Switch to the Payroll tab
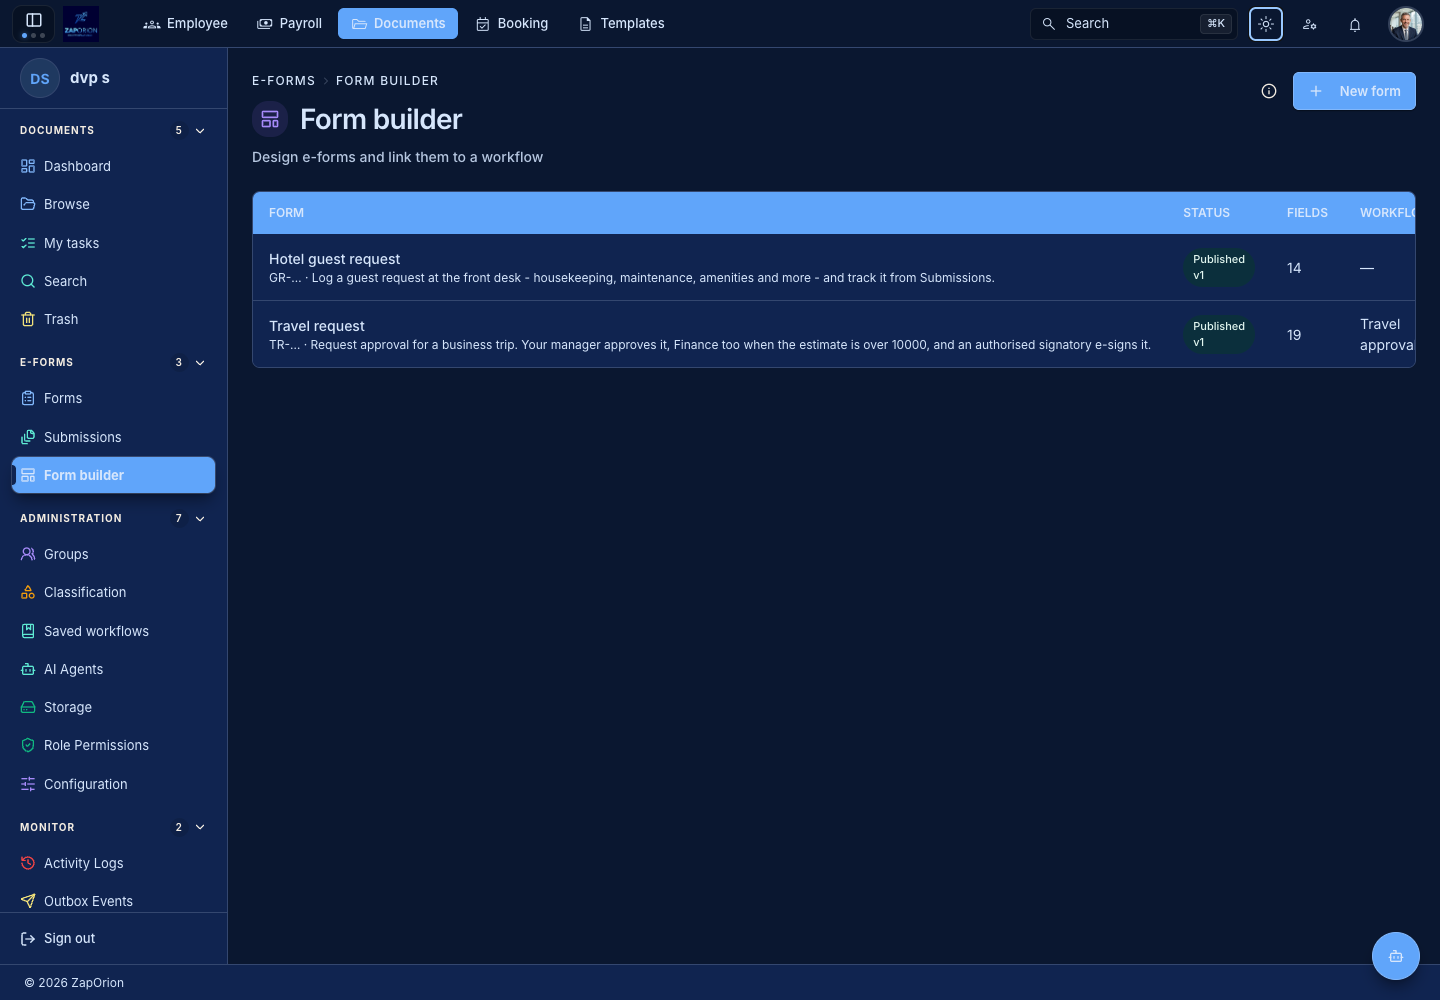 (290, 24)
